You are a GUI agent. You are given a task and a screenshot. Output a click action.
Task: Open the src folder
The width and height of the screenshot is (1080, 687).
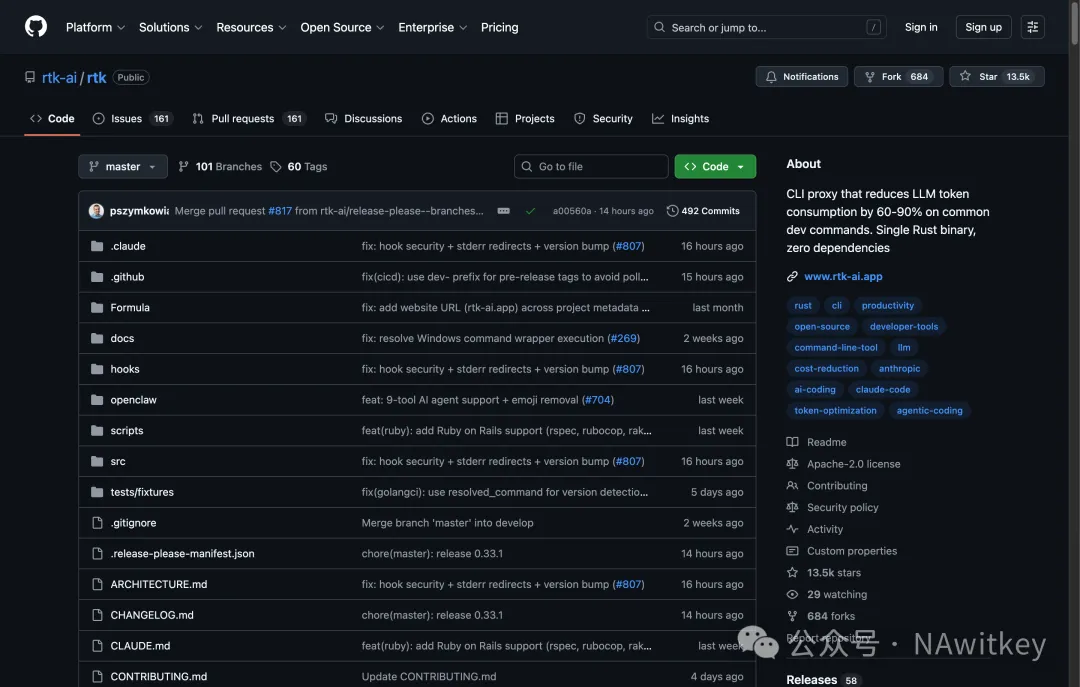point(118,462)
